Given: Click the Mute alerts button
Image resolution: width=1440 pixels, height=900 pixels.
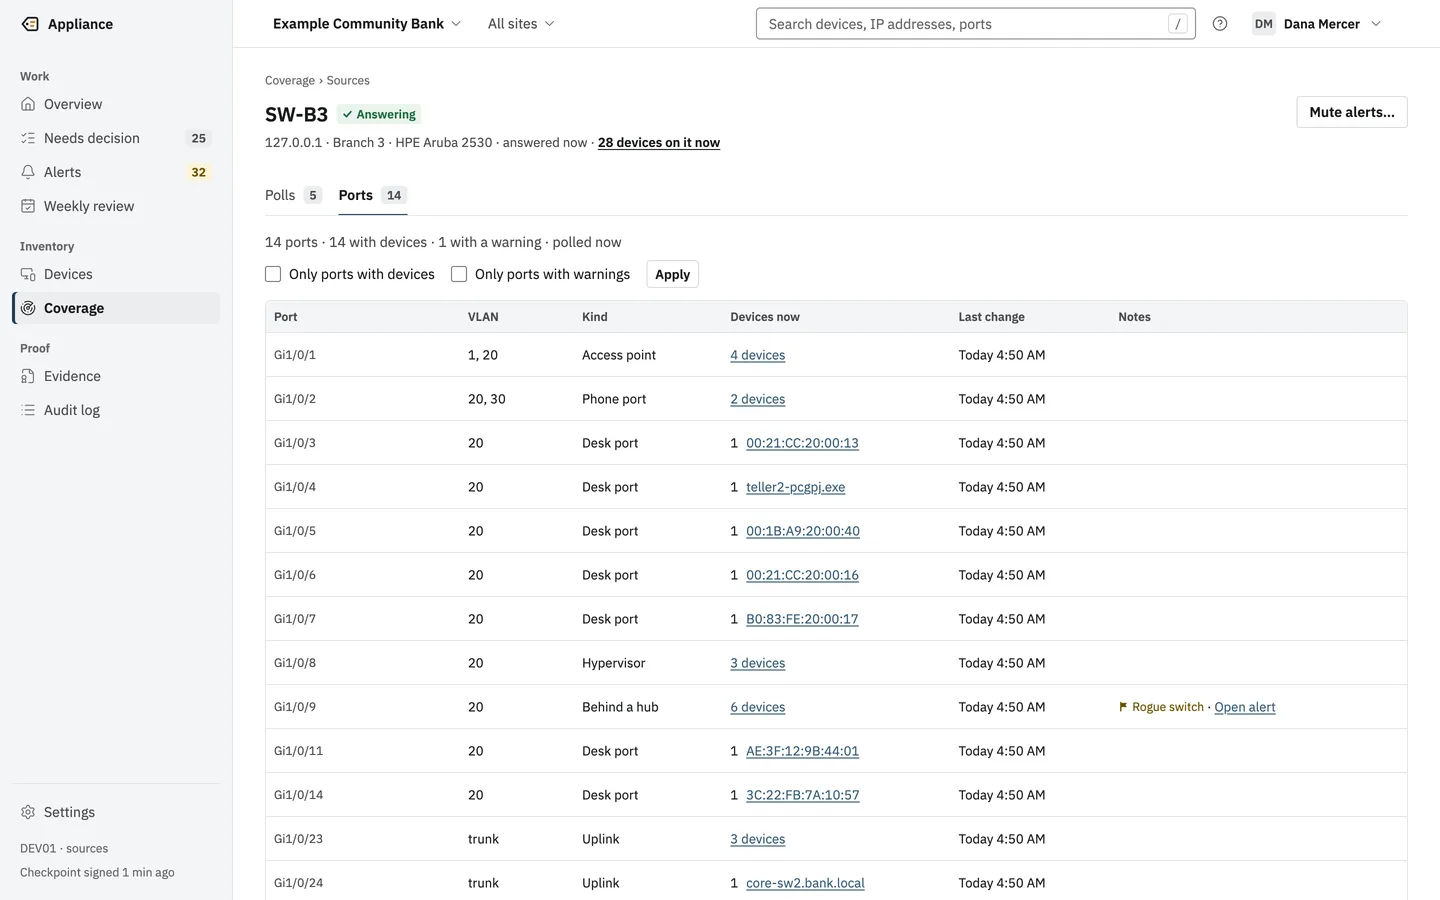Looking at the screenshot, I should (1352, 112).
